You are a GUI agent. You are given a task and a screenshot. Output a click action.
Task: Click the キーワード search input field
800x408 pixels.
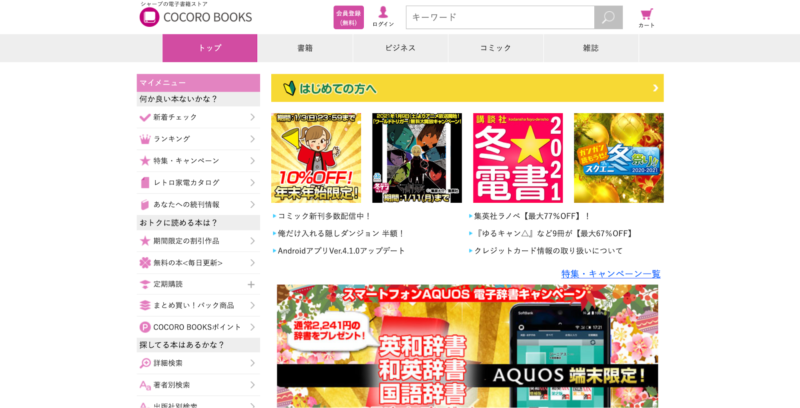tap(500, 17)
